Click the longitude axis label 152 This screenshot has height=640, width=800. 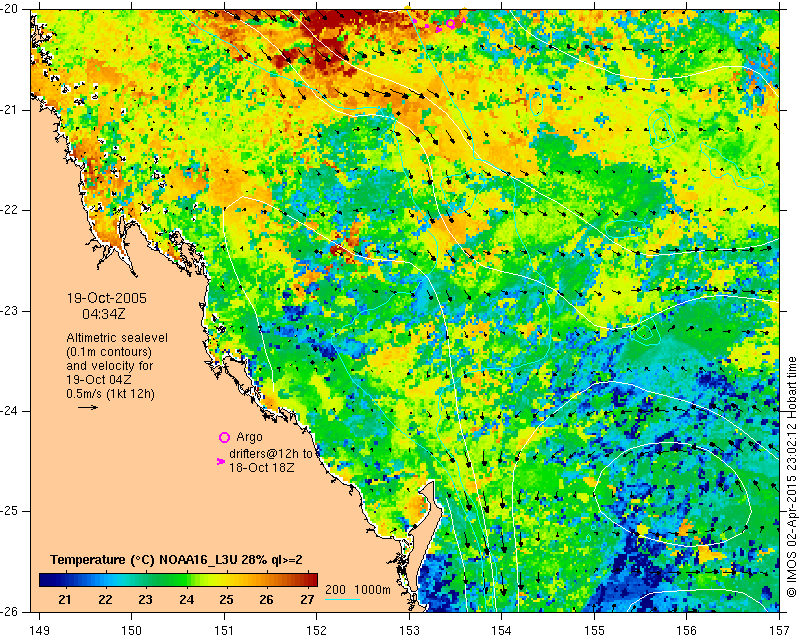[x=316, y=631]
